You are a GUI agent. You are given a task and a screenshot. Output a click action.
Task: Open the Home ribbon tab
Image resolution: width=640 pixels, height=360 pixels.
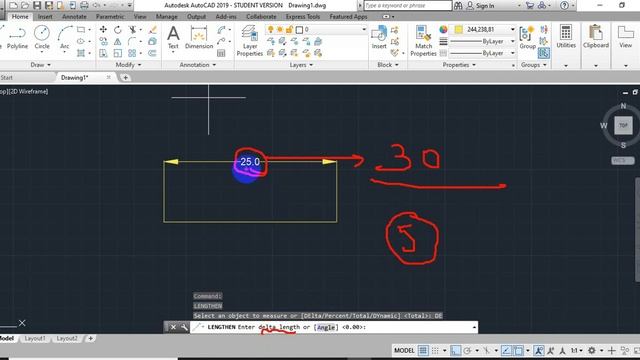[20, 16]
